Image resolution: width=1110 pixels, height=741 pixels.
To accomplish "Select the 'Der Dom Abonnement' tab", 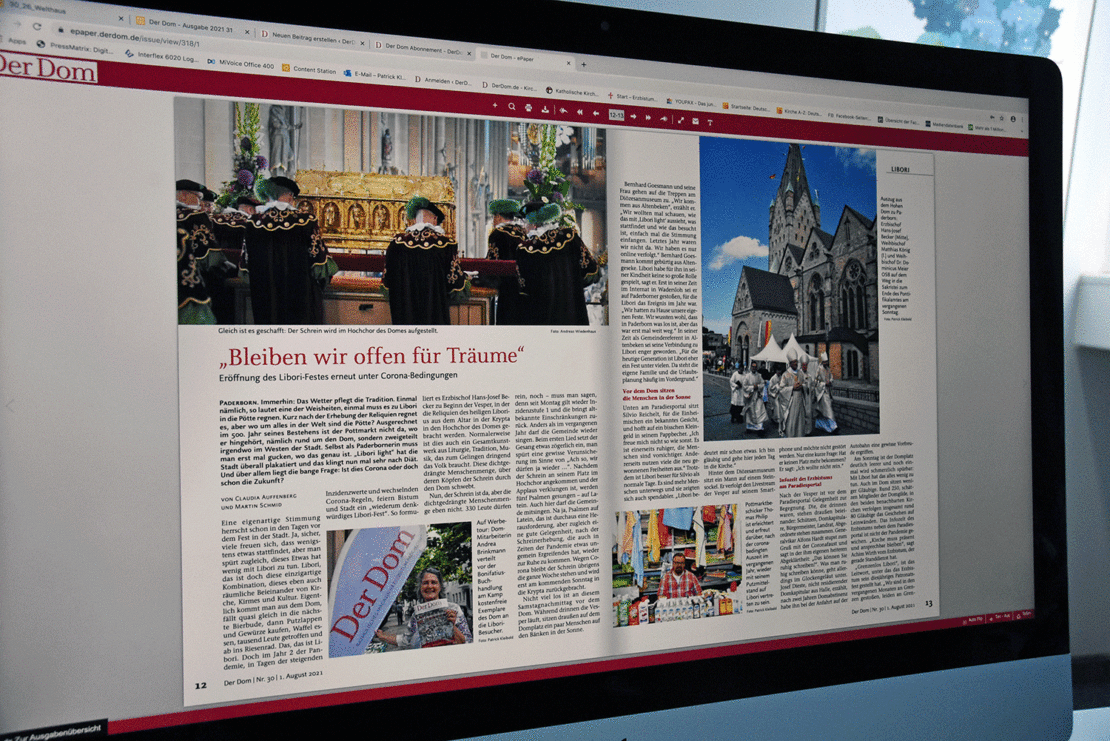I will coord(420,47).
